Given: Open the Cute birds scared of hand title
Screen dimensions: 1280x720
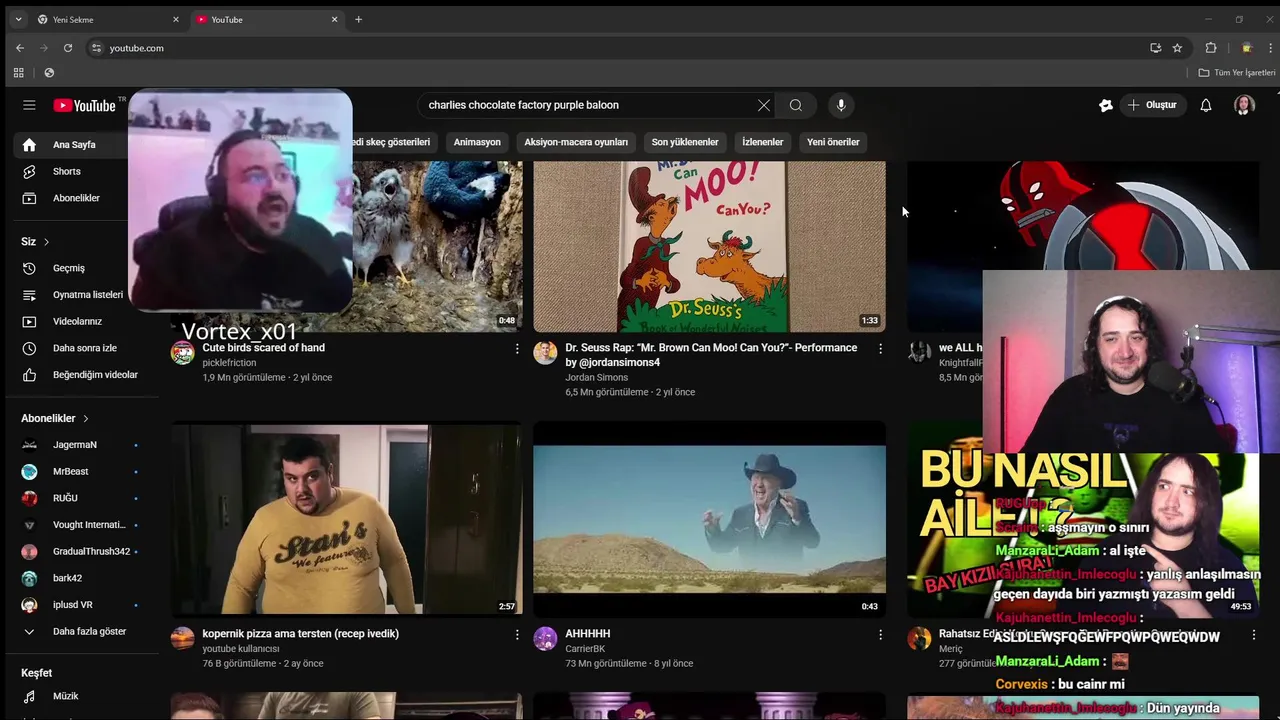Looking at the screenshot, I should point(263,348).
